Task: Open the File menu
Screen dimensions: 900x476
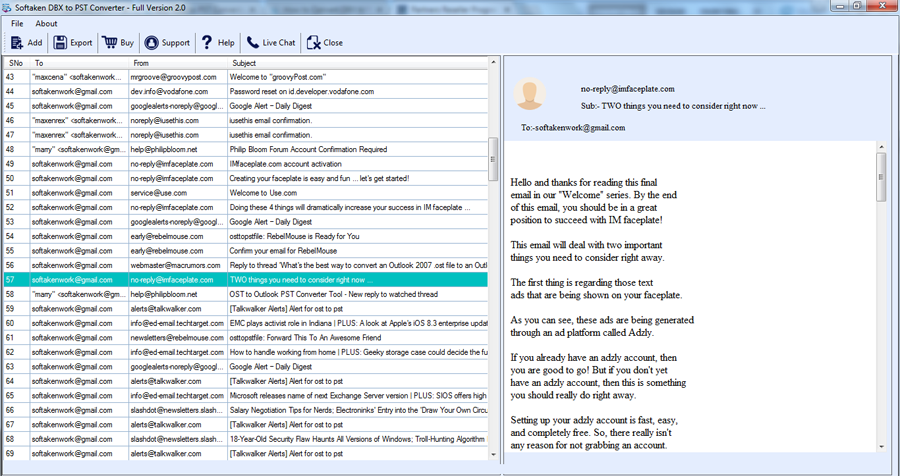Action: 17,24
